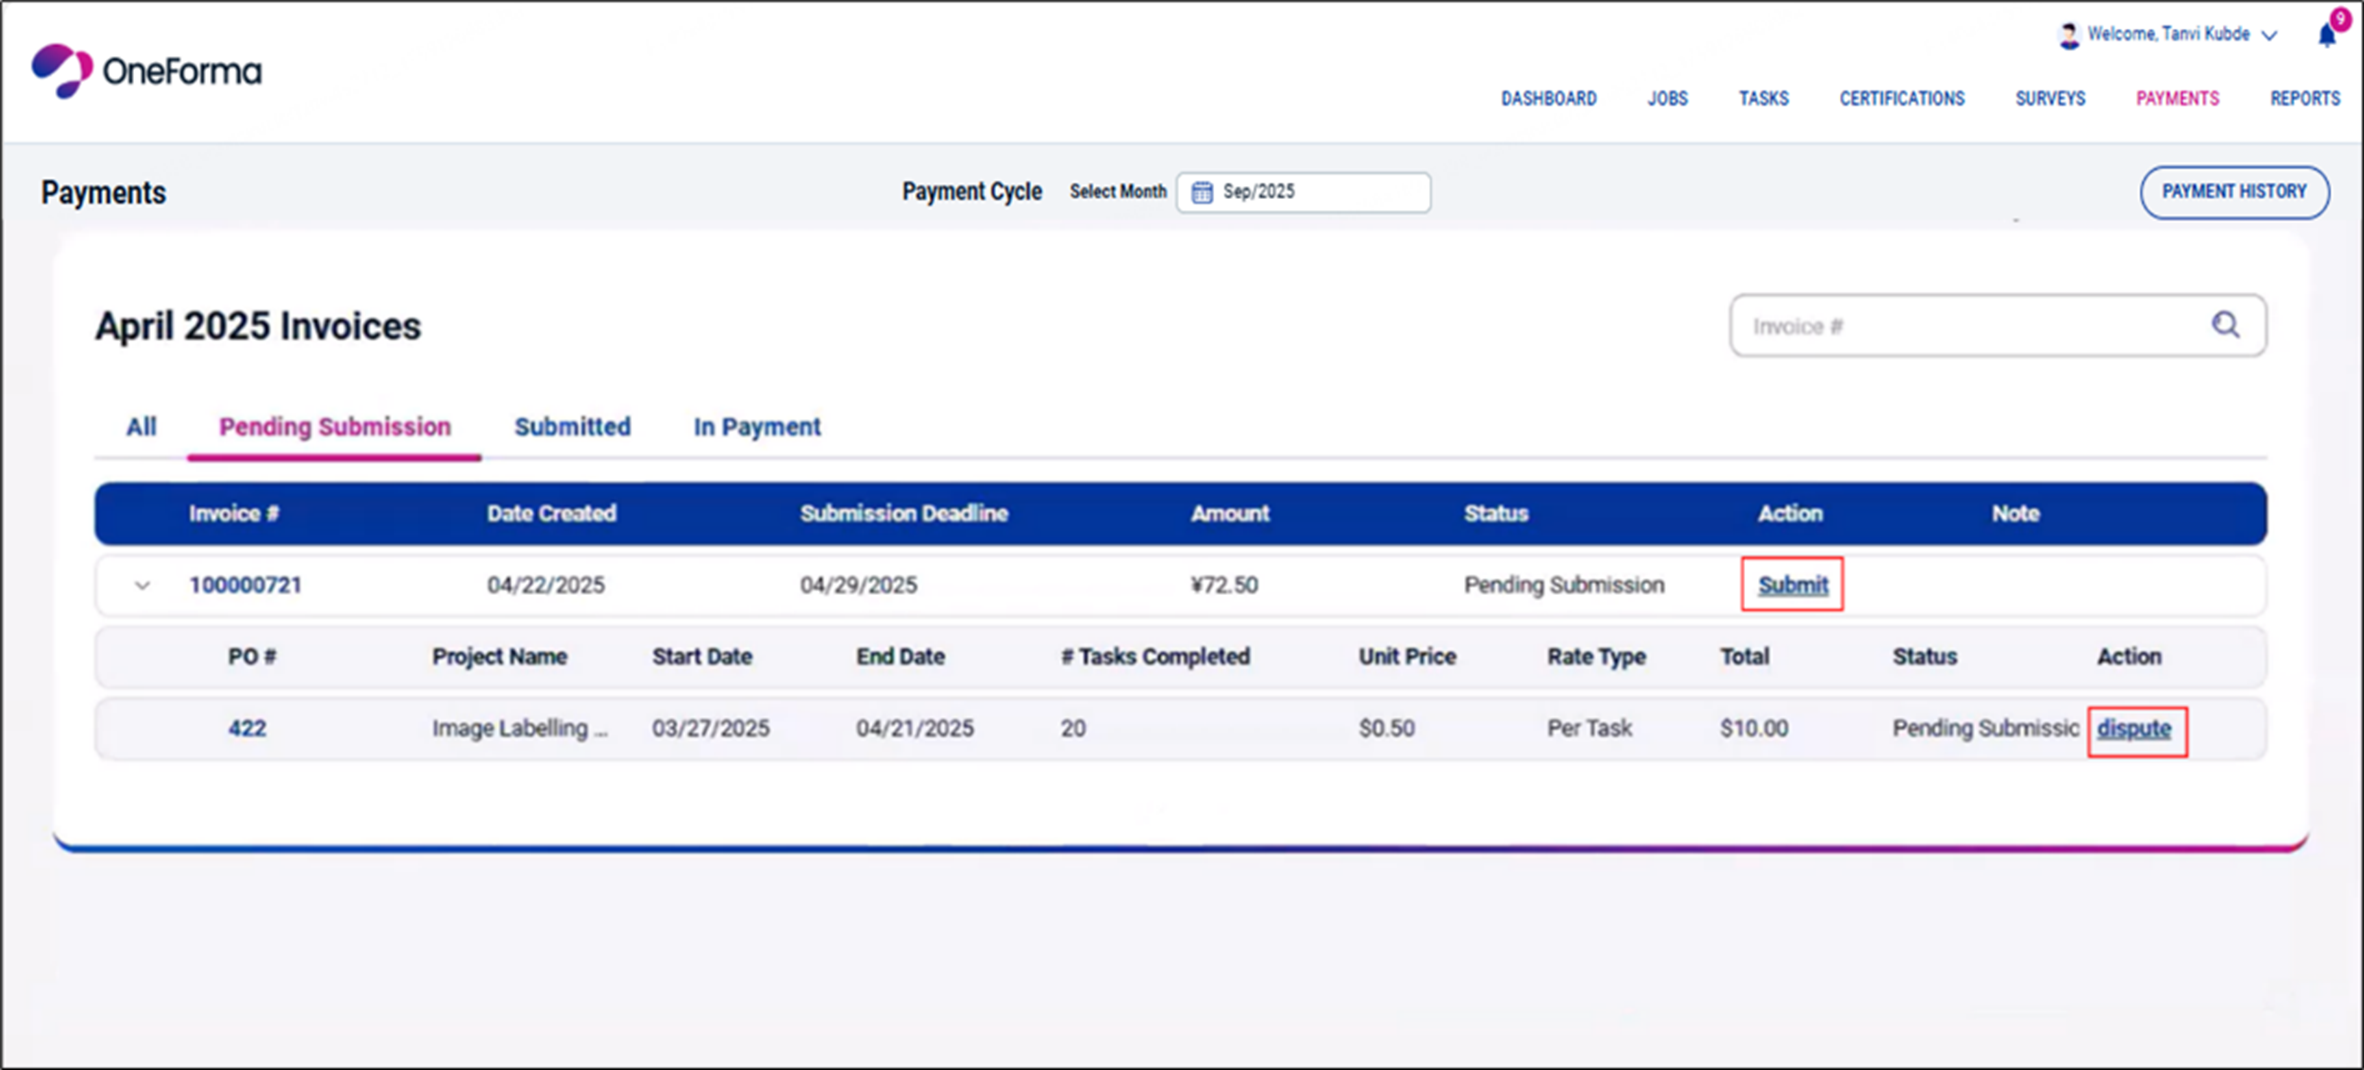
Task: Click the Payment History button
Action: (2234, 192)
